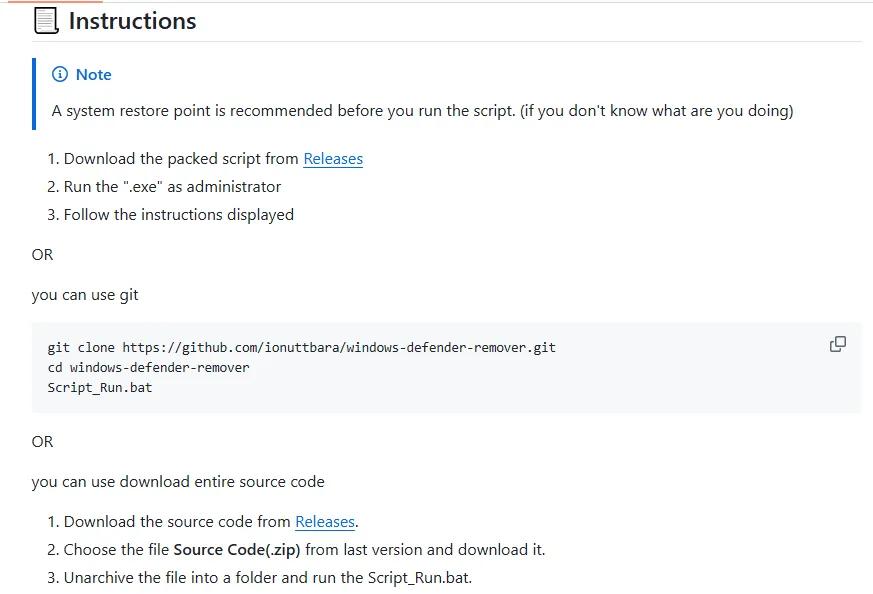
Task: Click the info icon beside Note
Action: point(60,75)
